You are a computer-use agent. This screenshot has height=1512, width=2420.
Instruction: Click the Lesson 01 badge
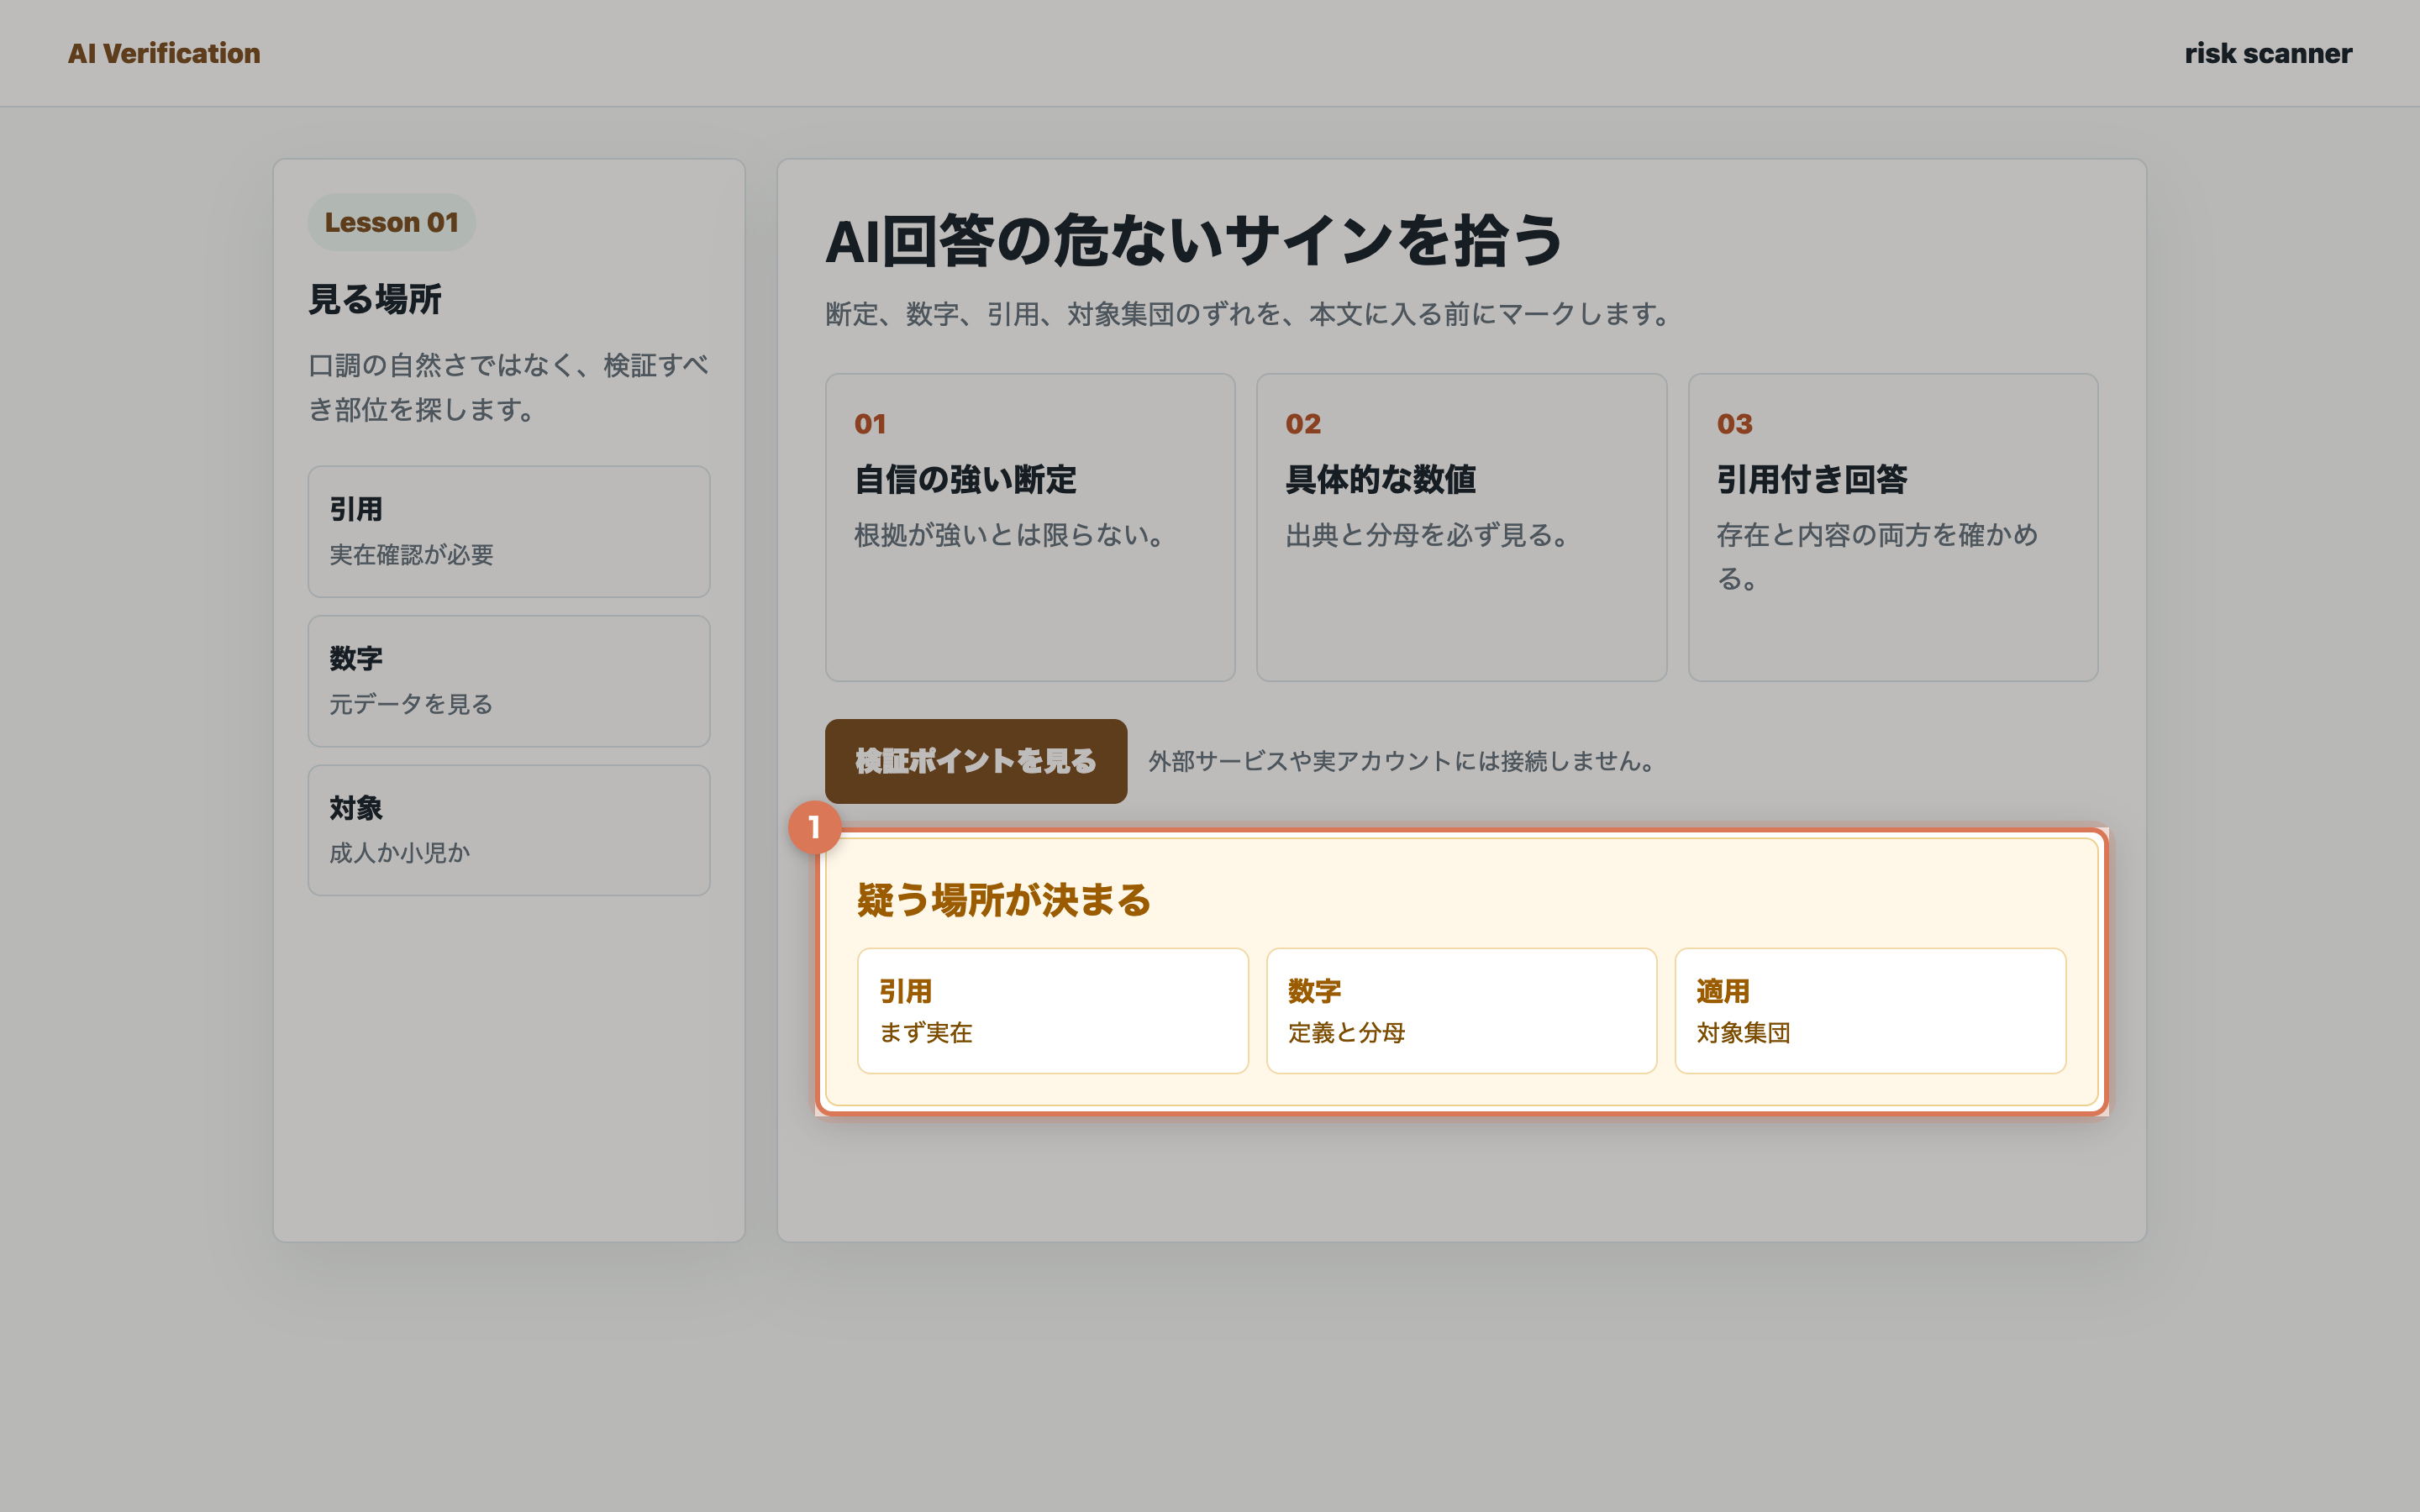coord(391,222)
